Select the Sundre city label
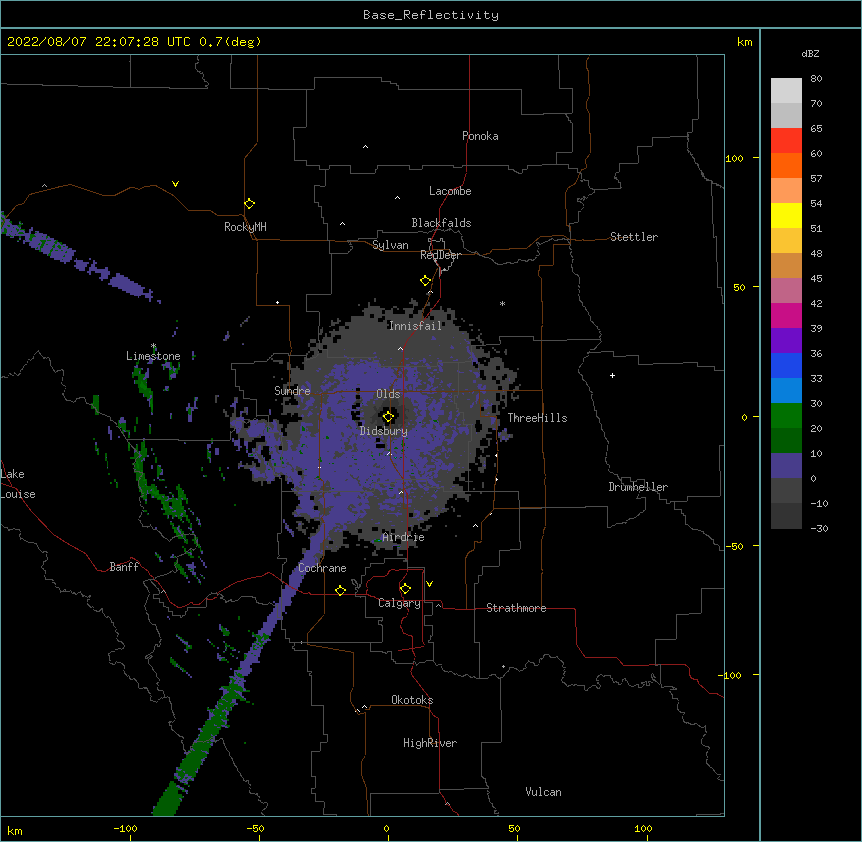This screenshot has width=862, height=842. coord(292,391)
